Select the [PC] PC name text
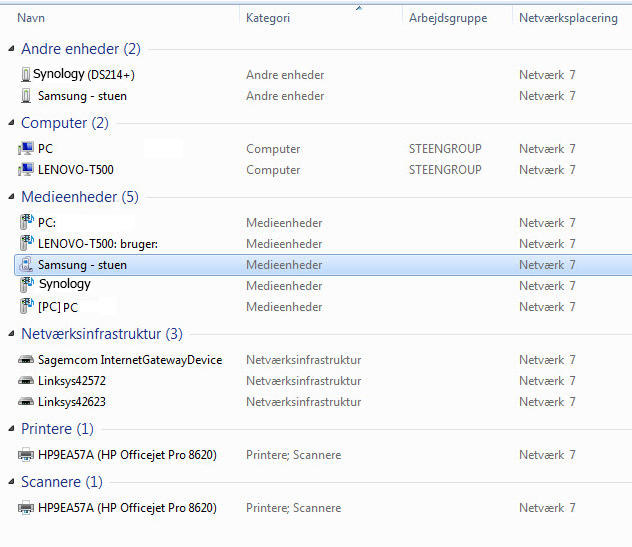Screen dimensions: 632x547 tap(58, 307)
